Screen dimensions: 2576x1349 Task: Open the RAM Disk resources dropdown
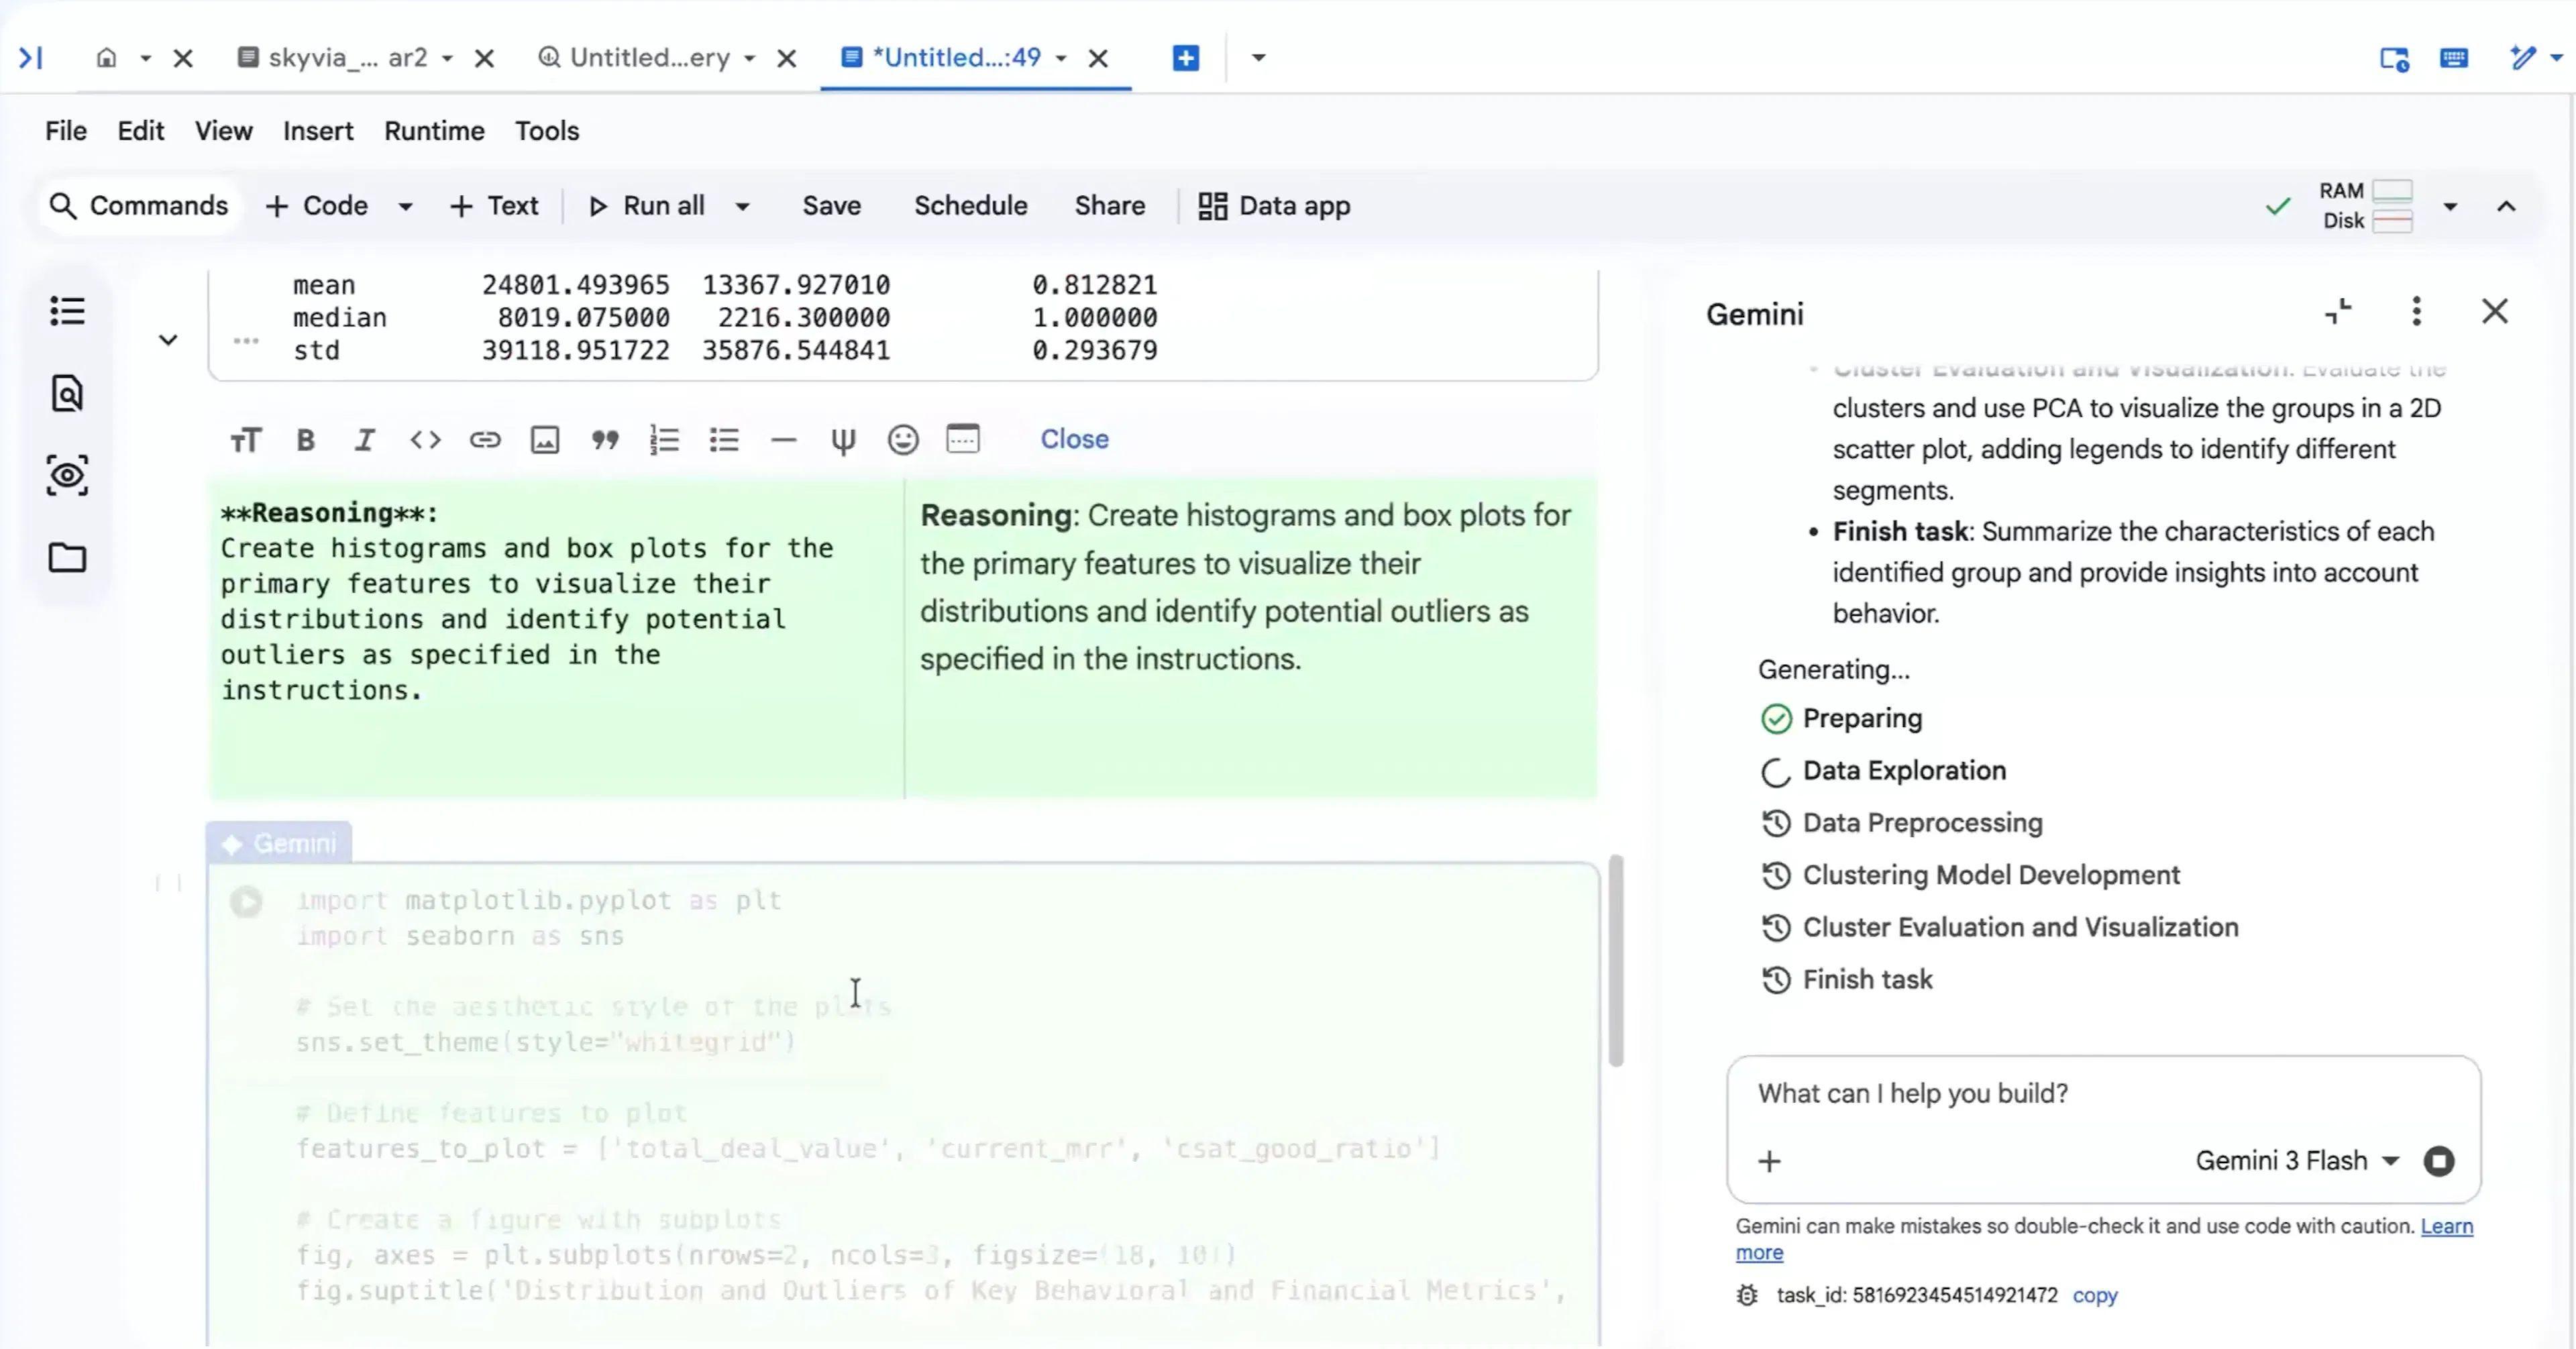[x=2450, y=207]
